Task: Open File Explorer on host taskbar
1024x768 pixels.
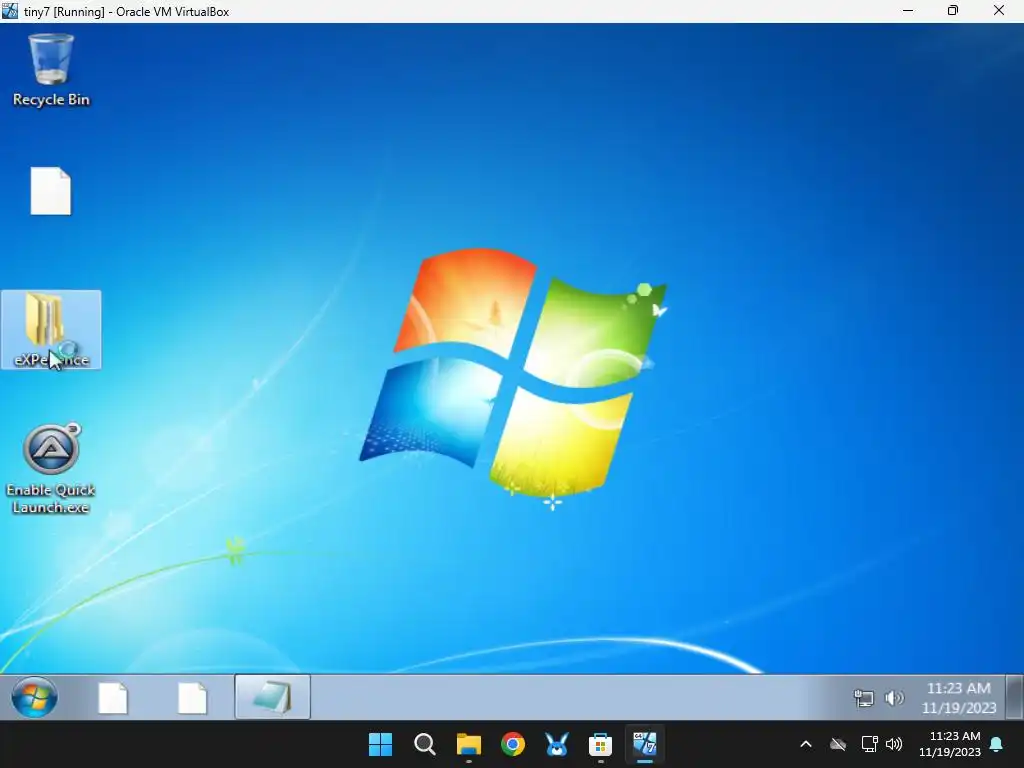Action: coord(469,744)
